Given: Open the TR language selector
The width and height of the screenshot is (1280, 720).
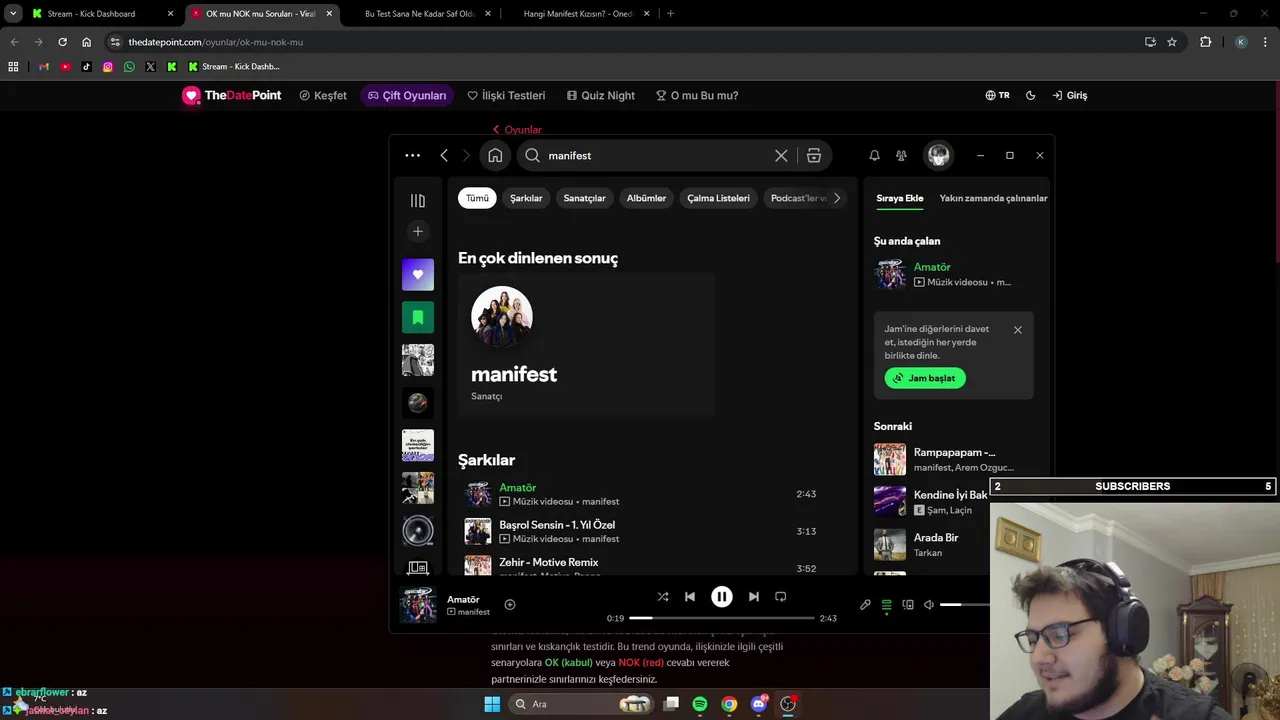Looking at the screenshot, I should point(997,96).
